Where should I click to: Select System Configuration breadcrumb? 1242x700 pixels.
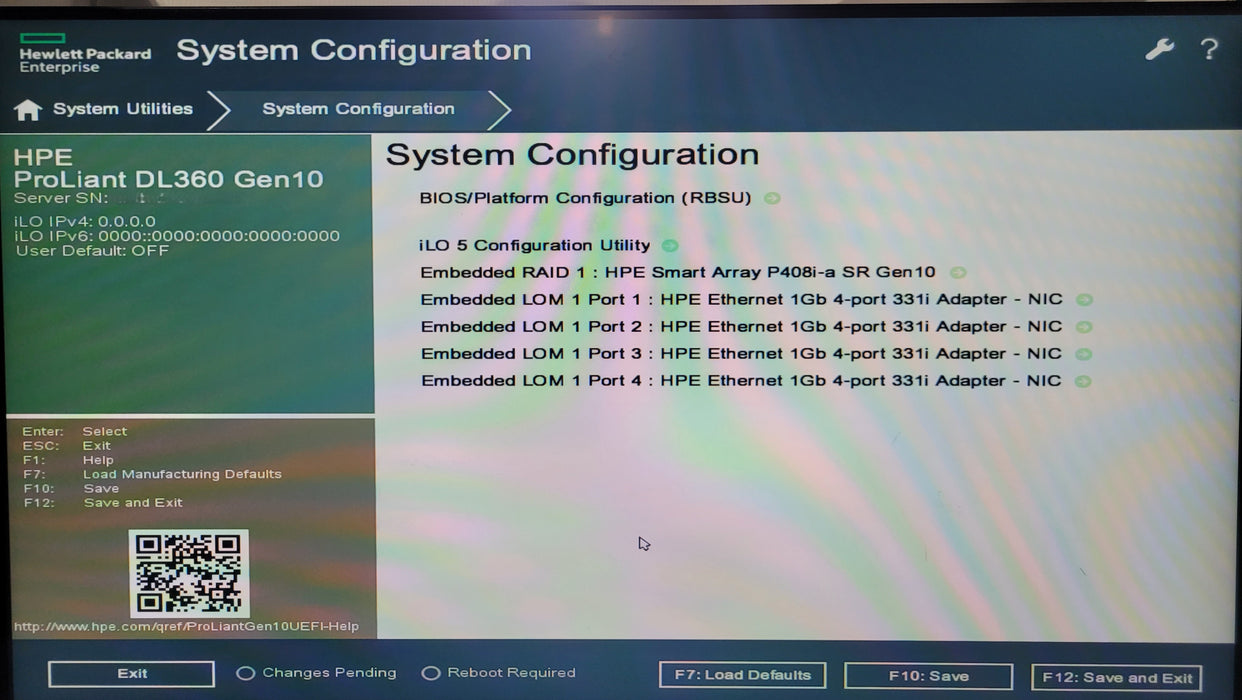(x=358, y=109)
